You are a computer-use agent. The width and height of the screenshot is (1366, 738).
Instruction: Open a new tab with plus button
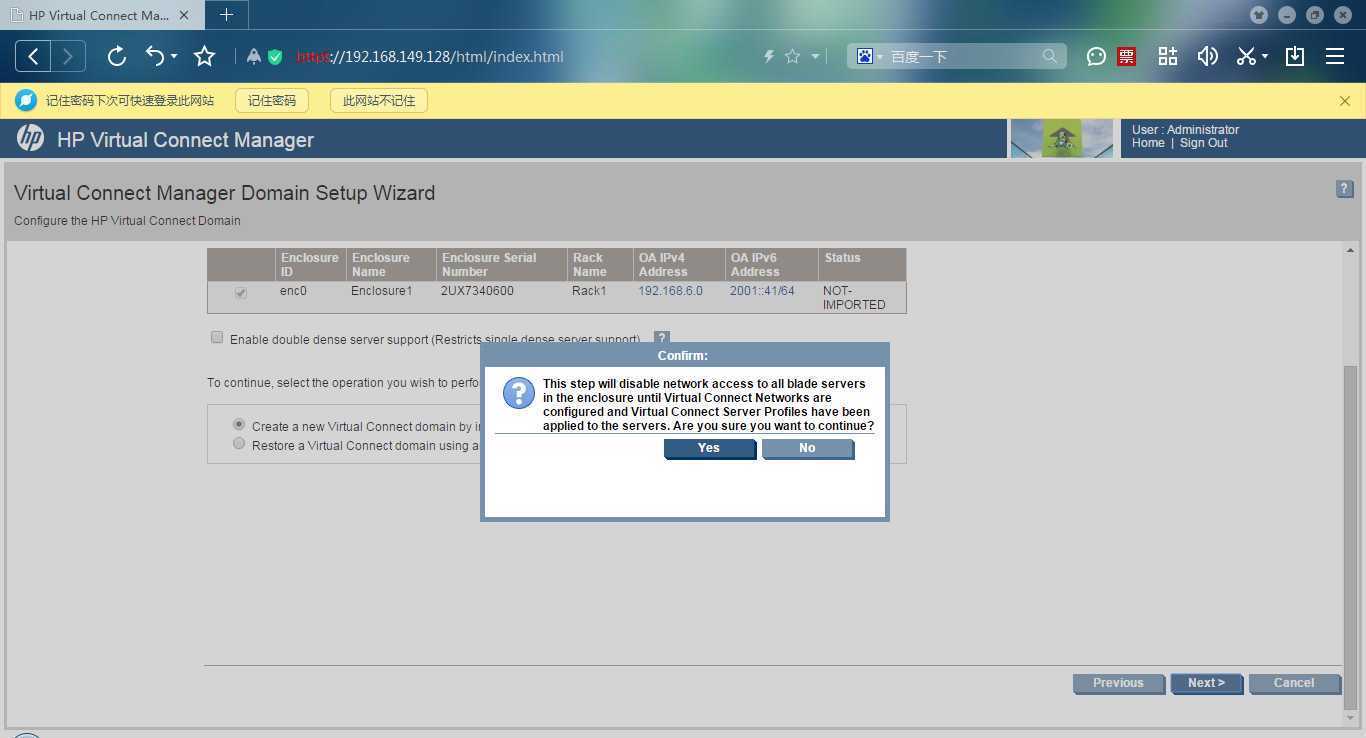click(x=227, y=15)
